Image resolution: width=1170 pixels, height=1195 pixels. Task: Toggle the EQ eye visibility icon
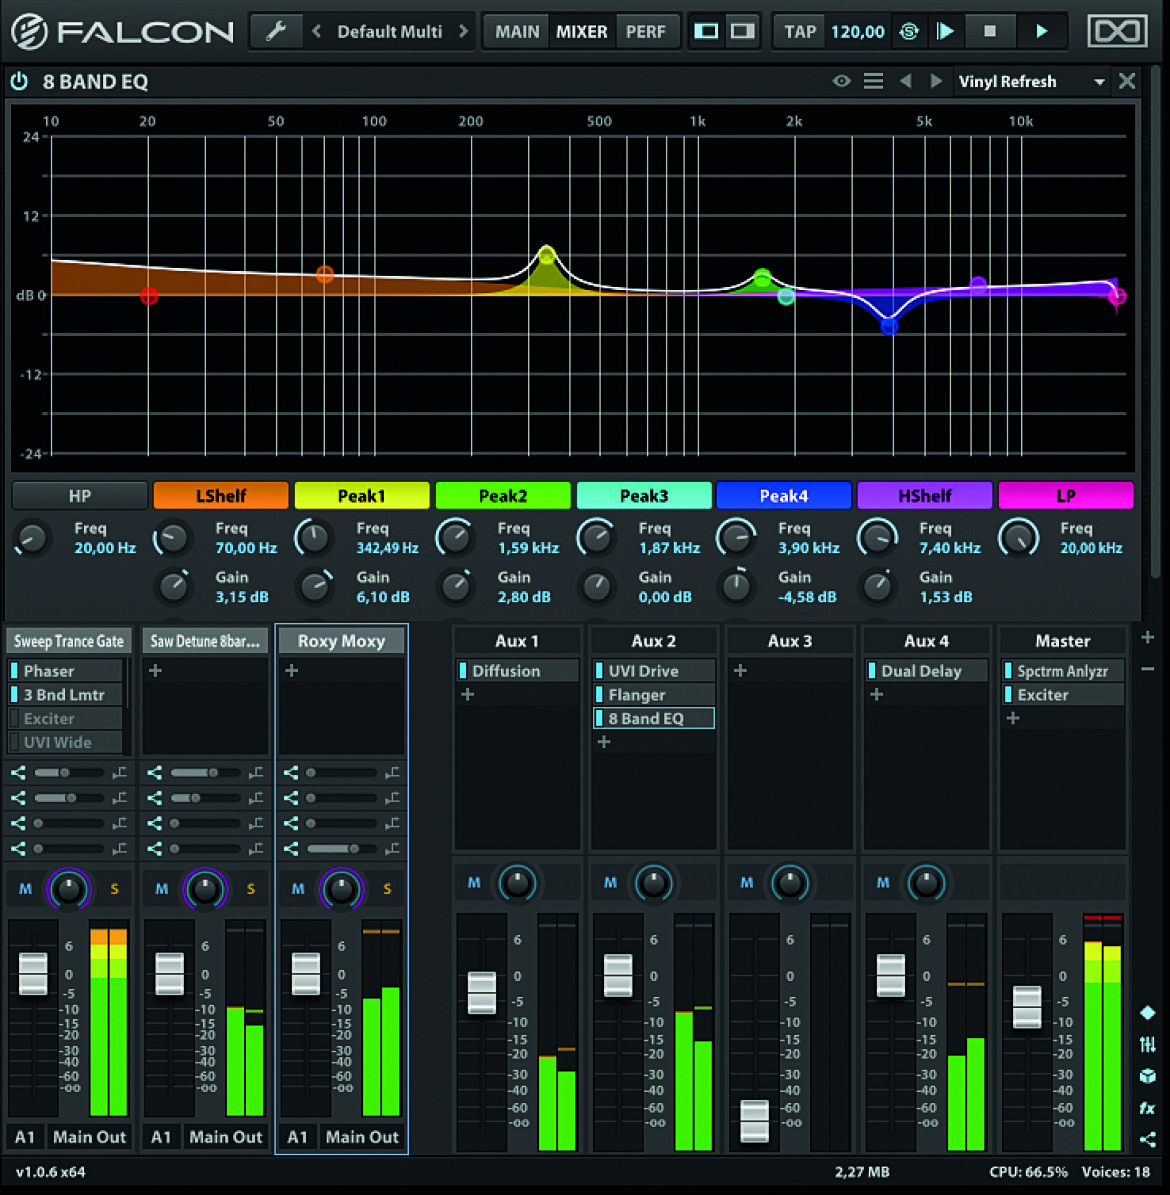tap(841, 81)
